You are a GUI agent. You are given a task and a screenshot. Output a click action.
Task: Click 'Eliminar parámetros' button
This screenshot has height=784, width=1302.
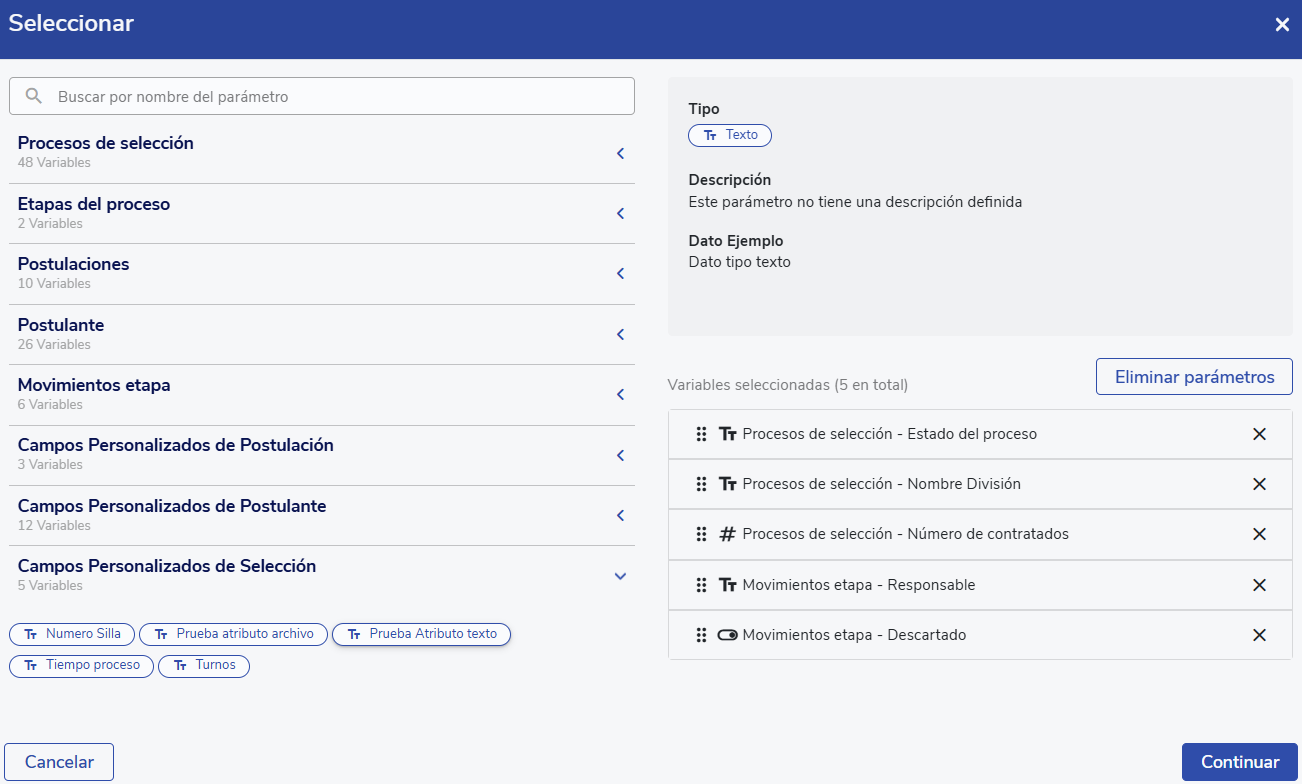click(x=1194, y=377)
